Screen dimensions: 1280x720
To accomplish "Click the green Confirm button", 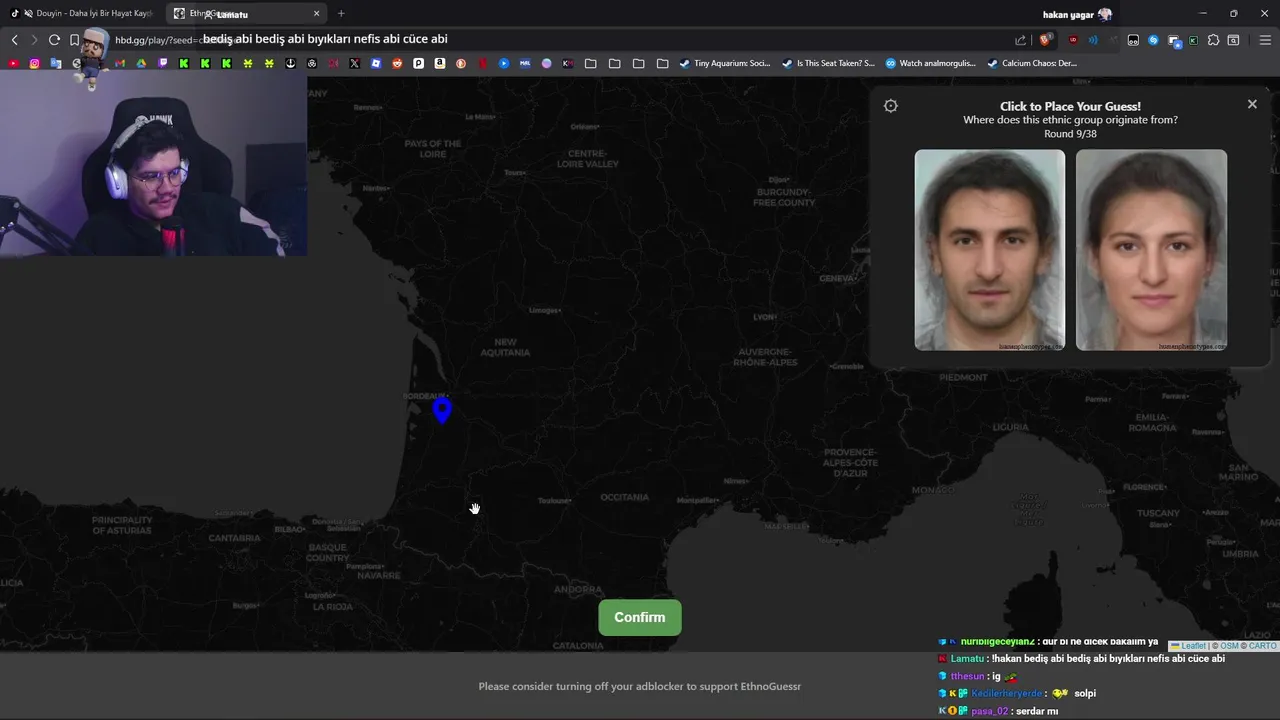I will (x=640, y=617).
